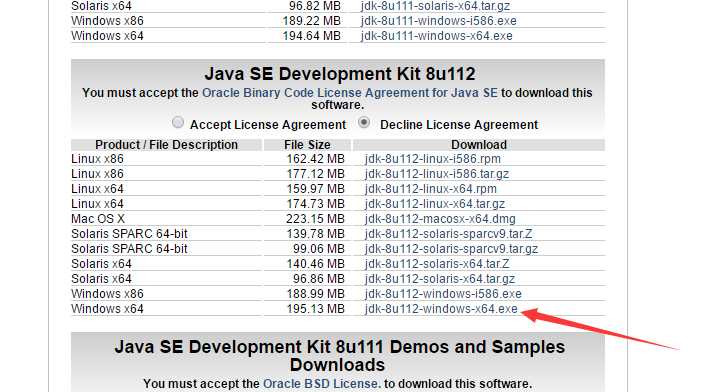Screen dimensions: 711x392
Task: Click the 189.22 MB file size
Action: pos(312,21)
